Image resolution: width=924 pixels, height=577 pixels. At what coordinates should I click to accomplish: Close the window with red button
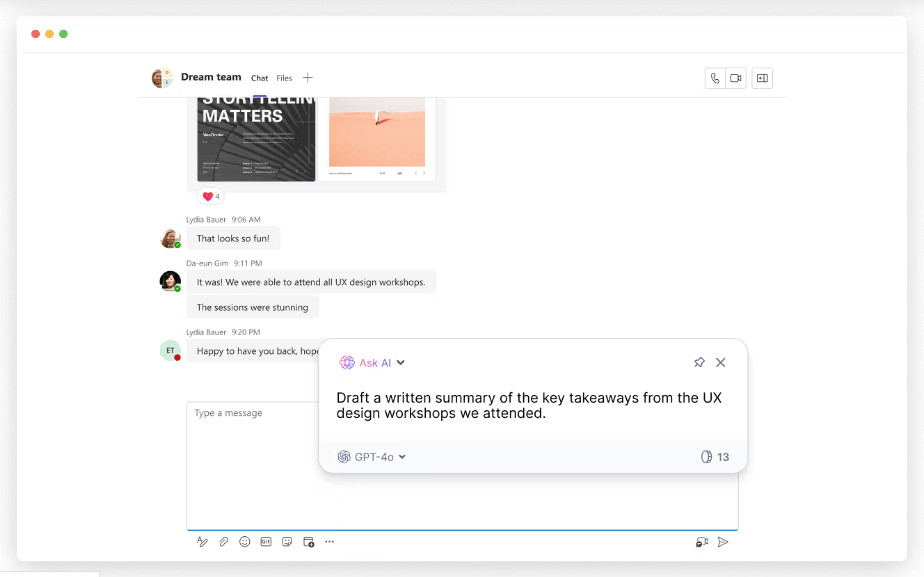pos(35,34)
